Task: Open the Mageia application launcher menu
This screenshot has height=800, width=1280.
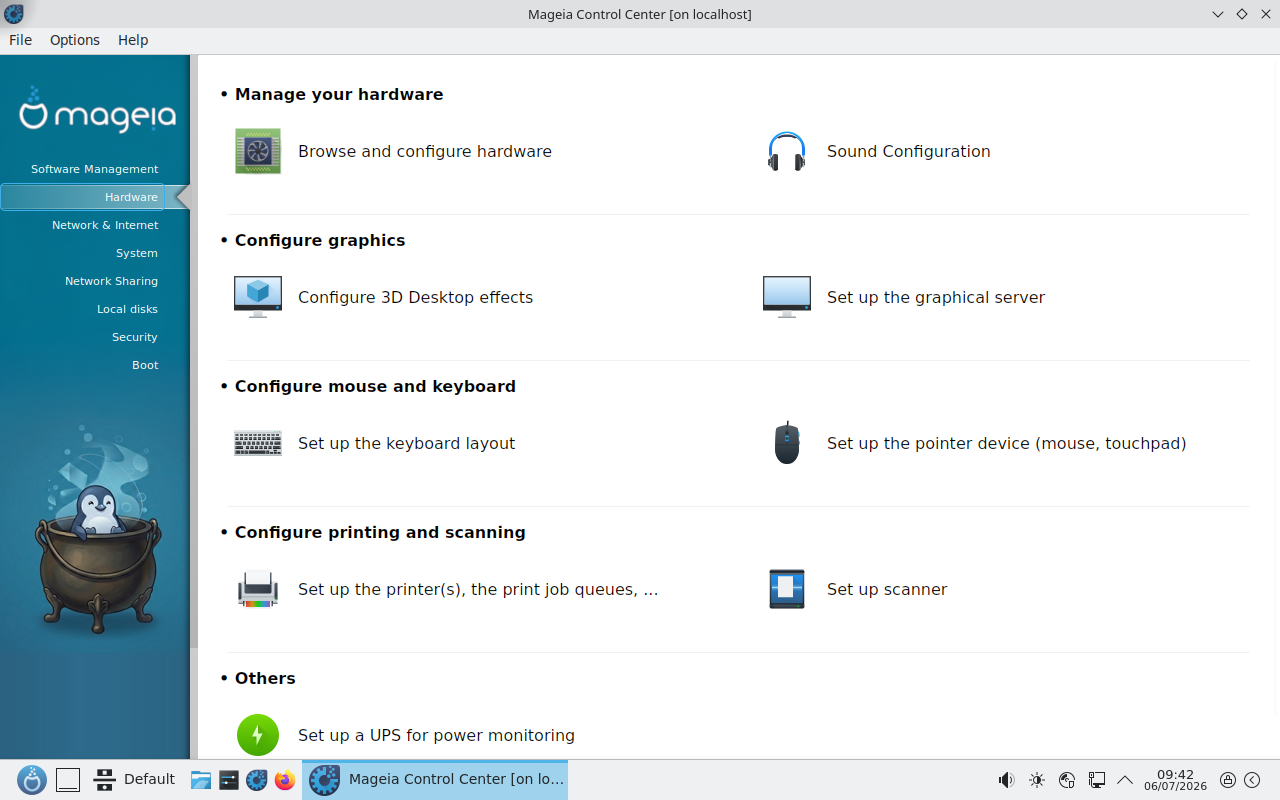Action: (32, 780)
